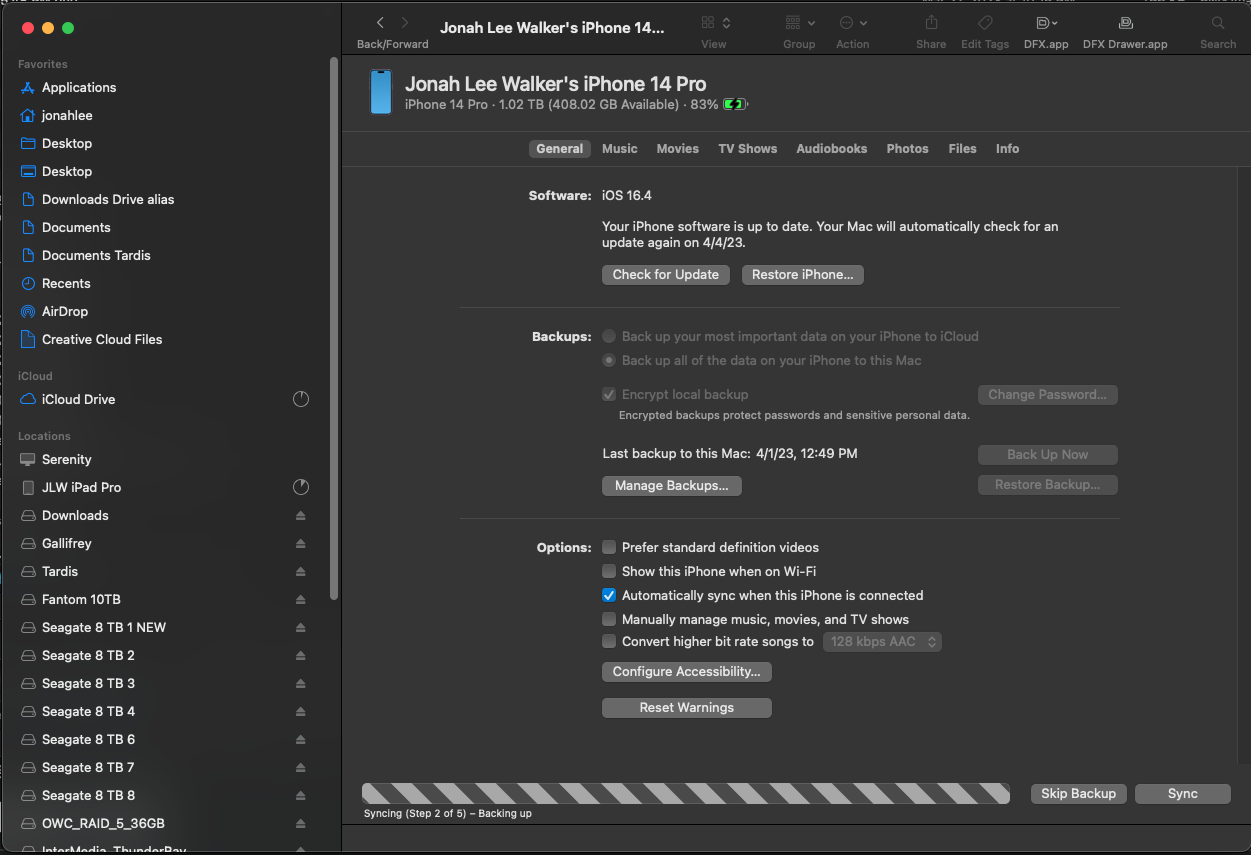The image size is (1251, 855).
Task: Select back up to iCloud radio option
Action: pos(609,337)
